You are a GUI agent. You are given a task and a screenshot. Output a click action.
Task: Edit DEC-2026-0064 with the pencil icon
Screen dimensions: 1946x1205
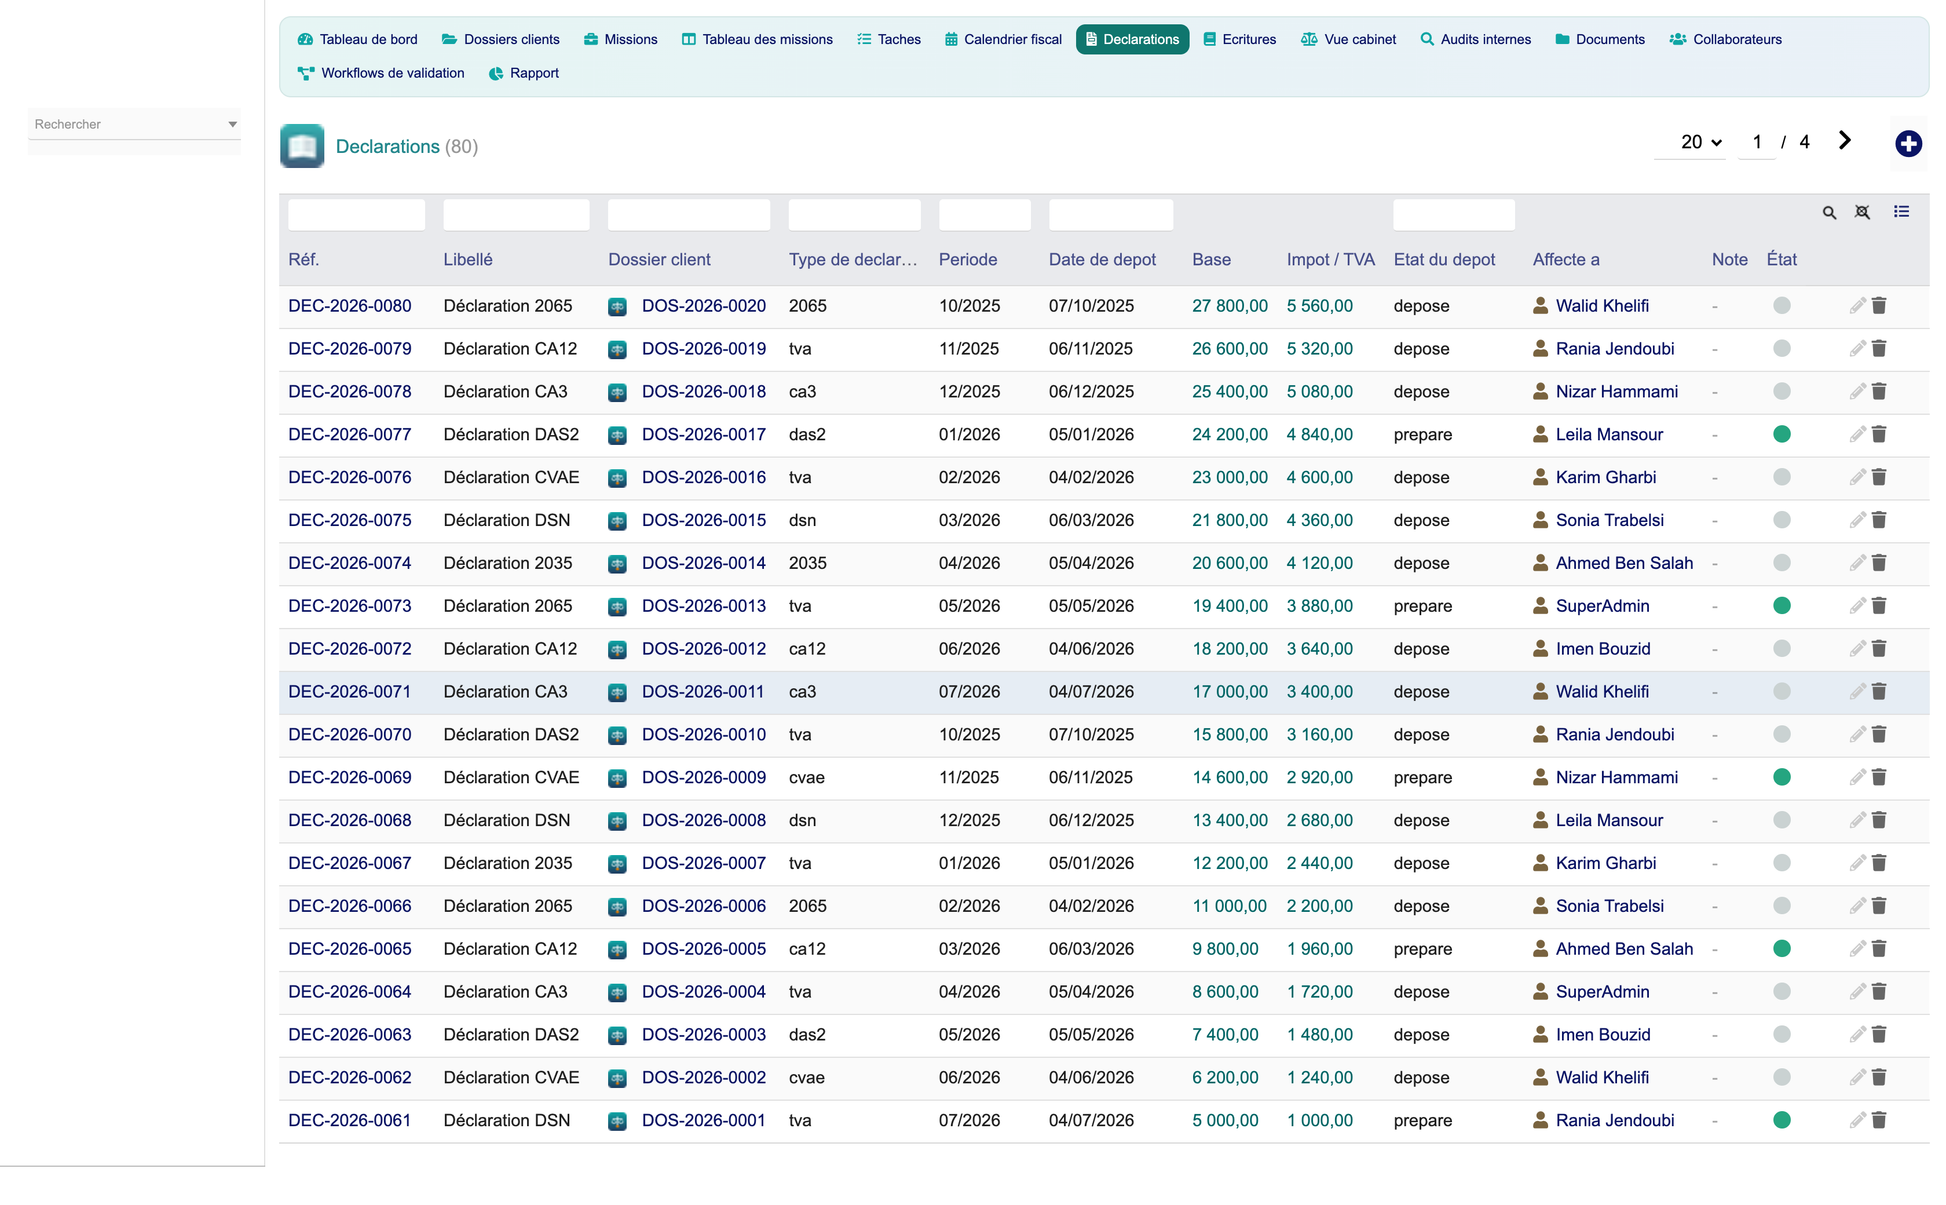point(1857,992)
